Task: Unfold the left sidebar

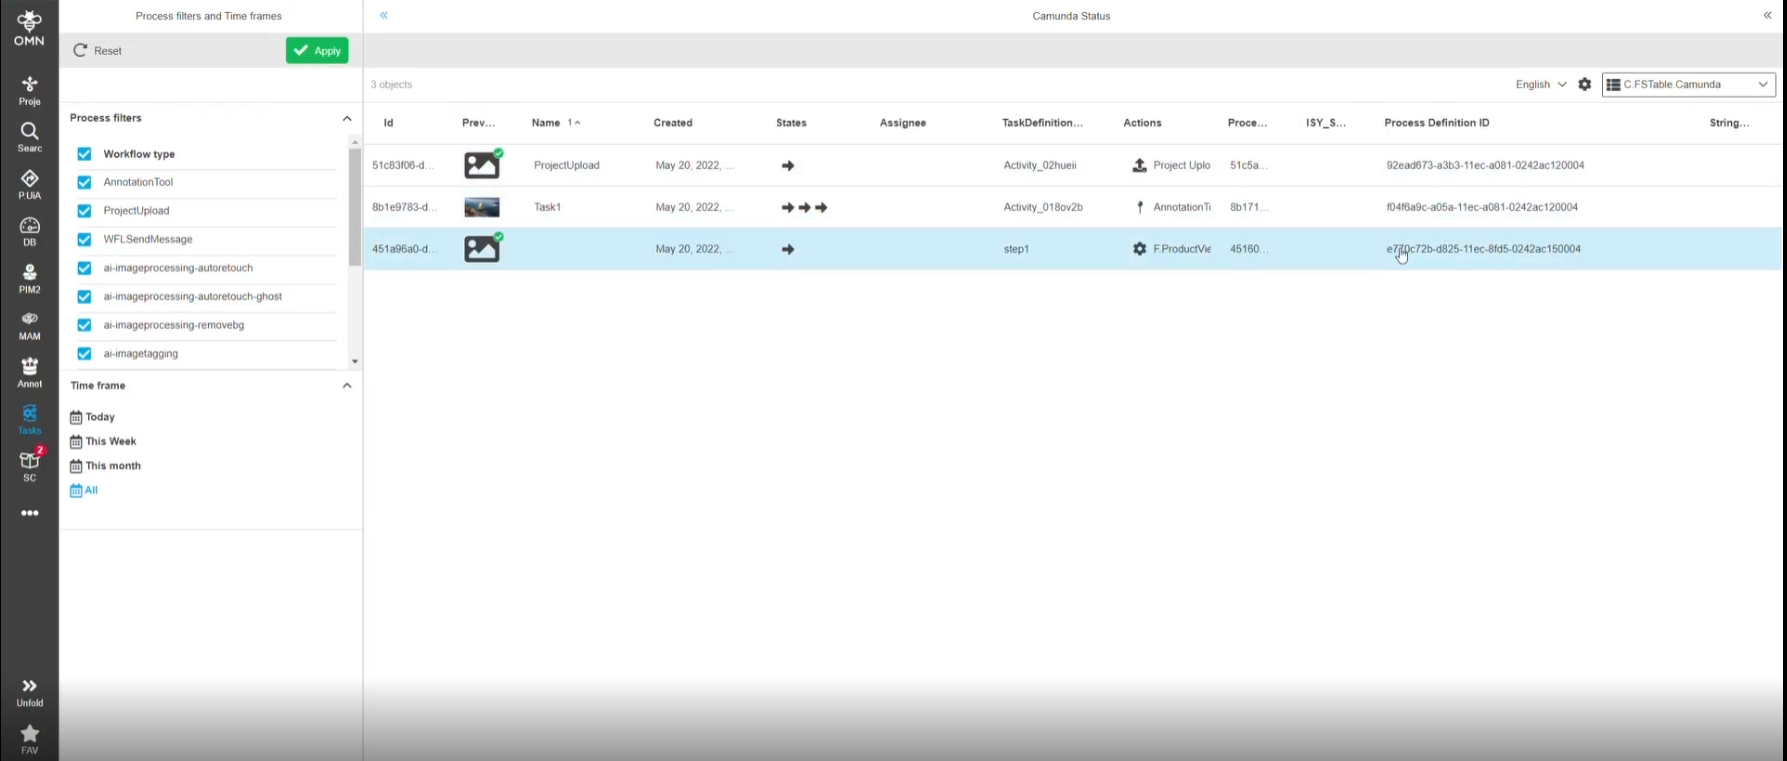Action: coord(29,691)
